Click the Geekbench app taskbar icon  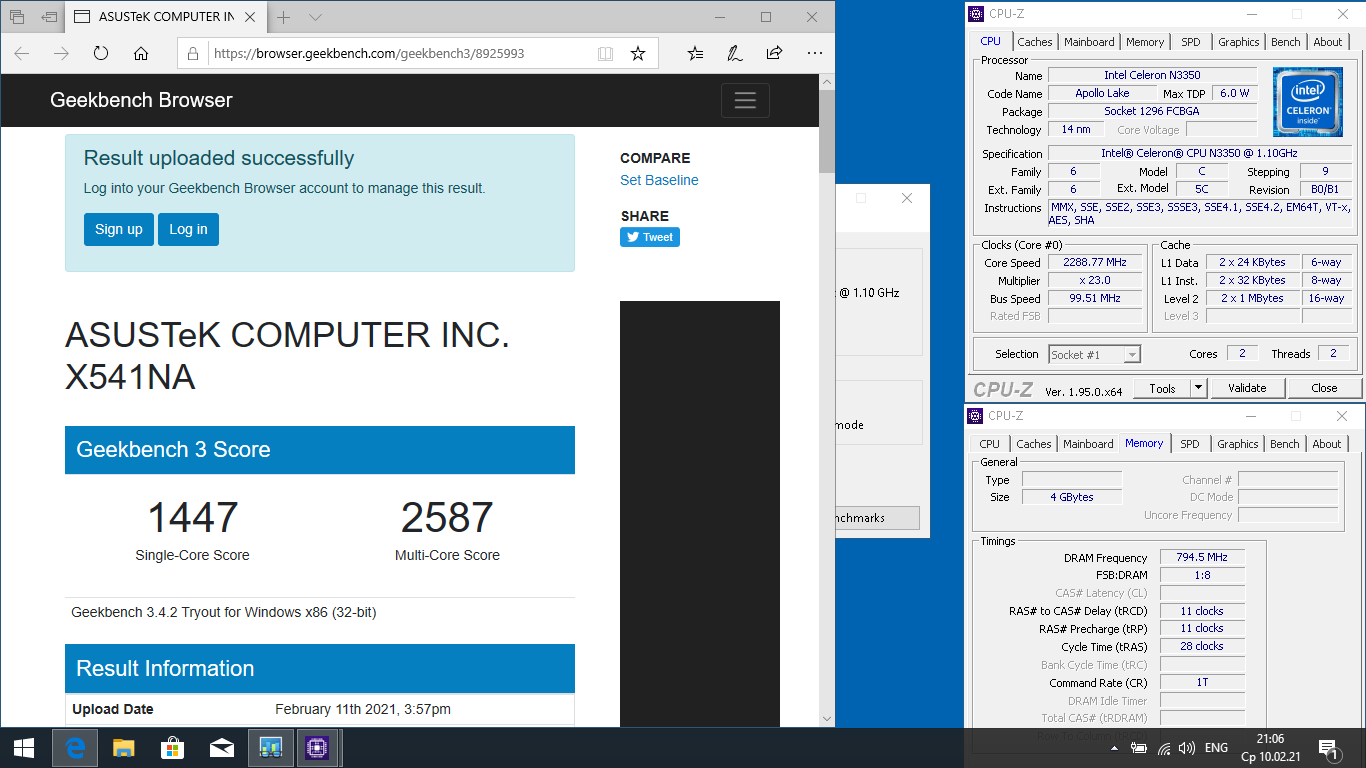point(270,747)
